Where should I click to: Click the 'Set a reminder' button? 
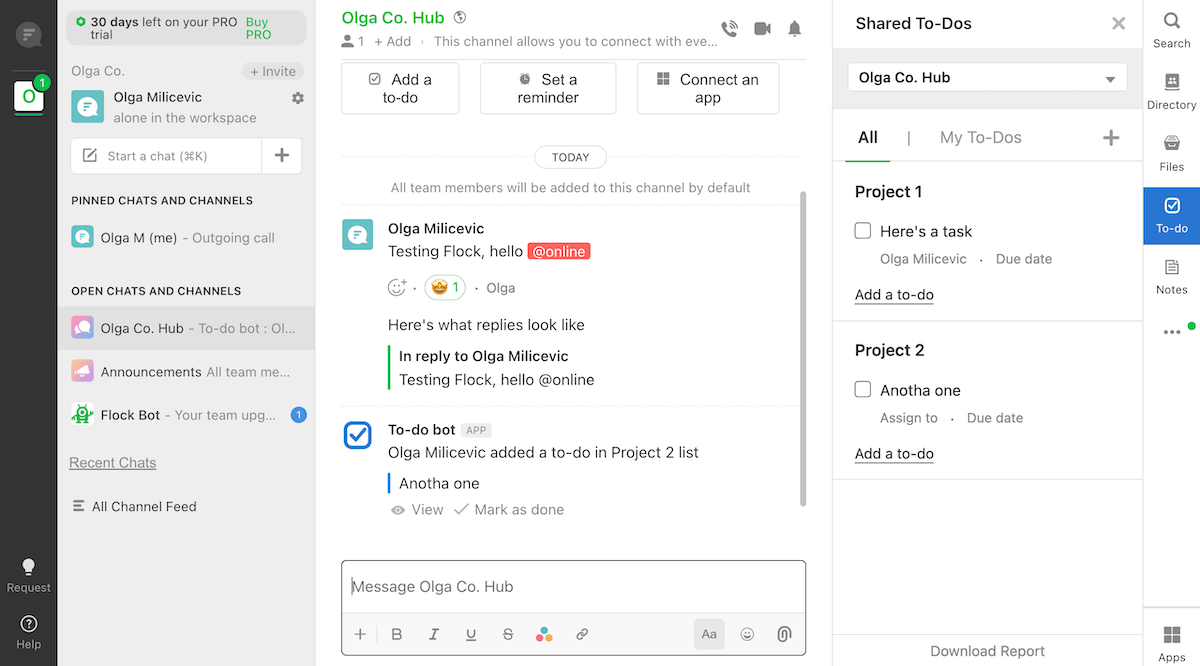(548, 88)
